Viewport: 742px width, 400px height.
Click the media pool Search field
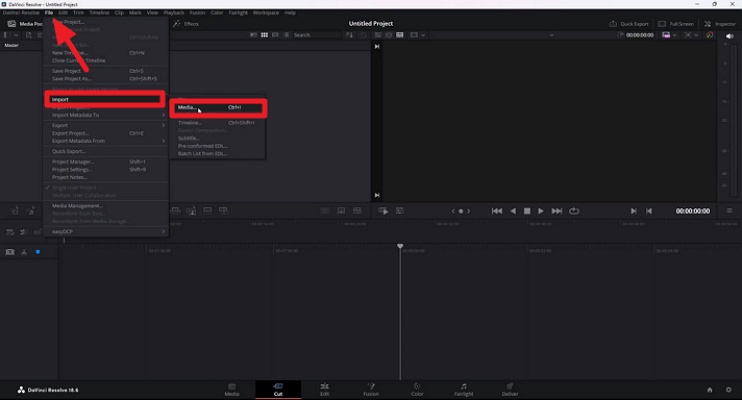click(316, 35)
